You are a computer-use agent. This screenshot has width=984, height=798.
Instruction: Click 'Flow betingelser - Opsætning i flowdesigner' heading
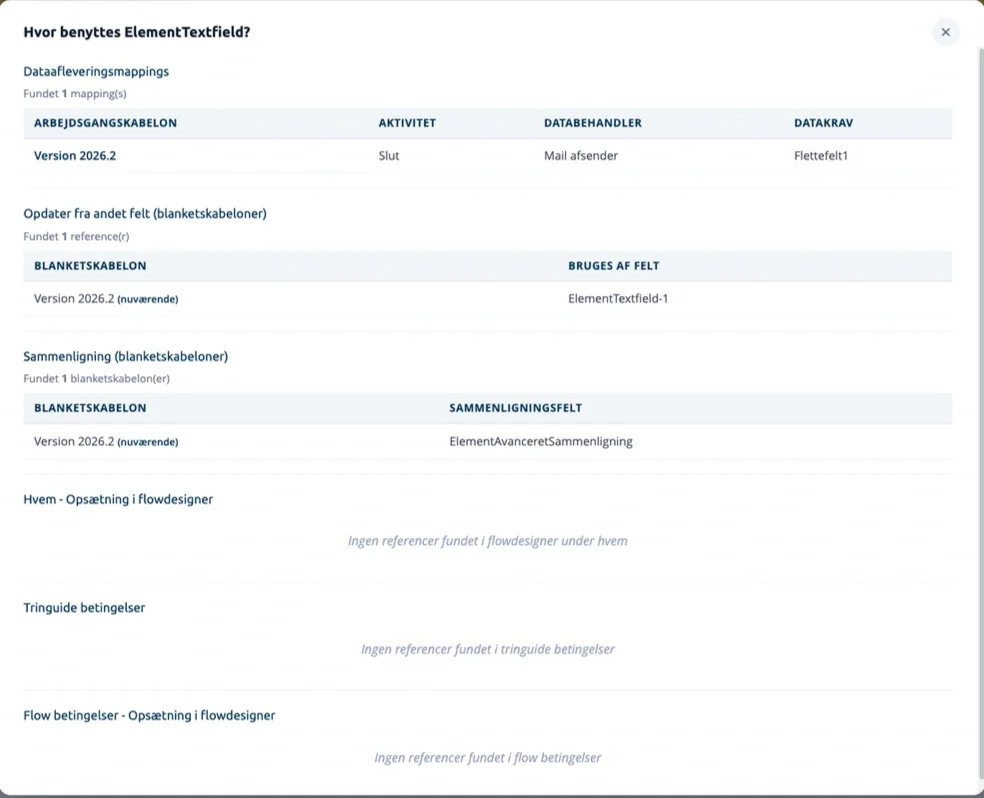pyautogui.click(x=149, y=715)
